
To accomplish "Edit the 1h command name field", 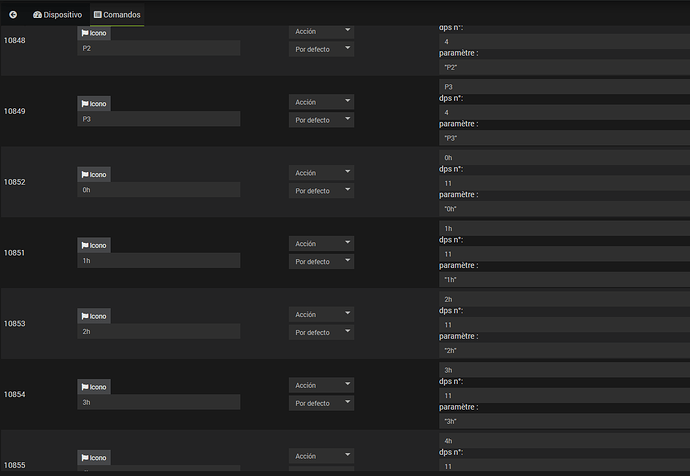I will (x=158, y=261).
